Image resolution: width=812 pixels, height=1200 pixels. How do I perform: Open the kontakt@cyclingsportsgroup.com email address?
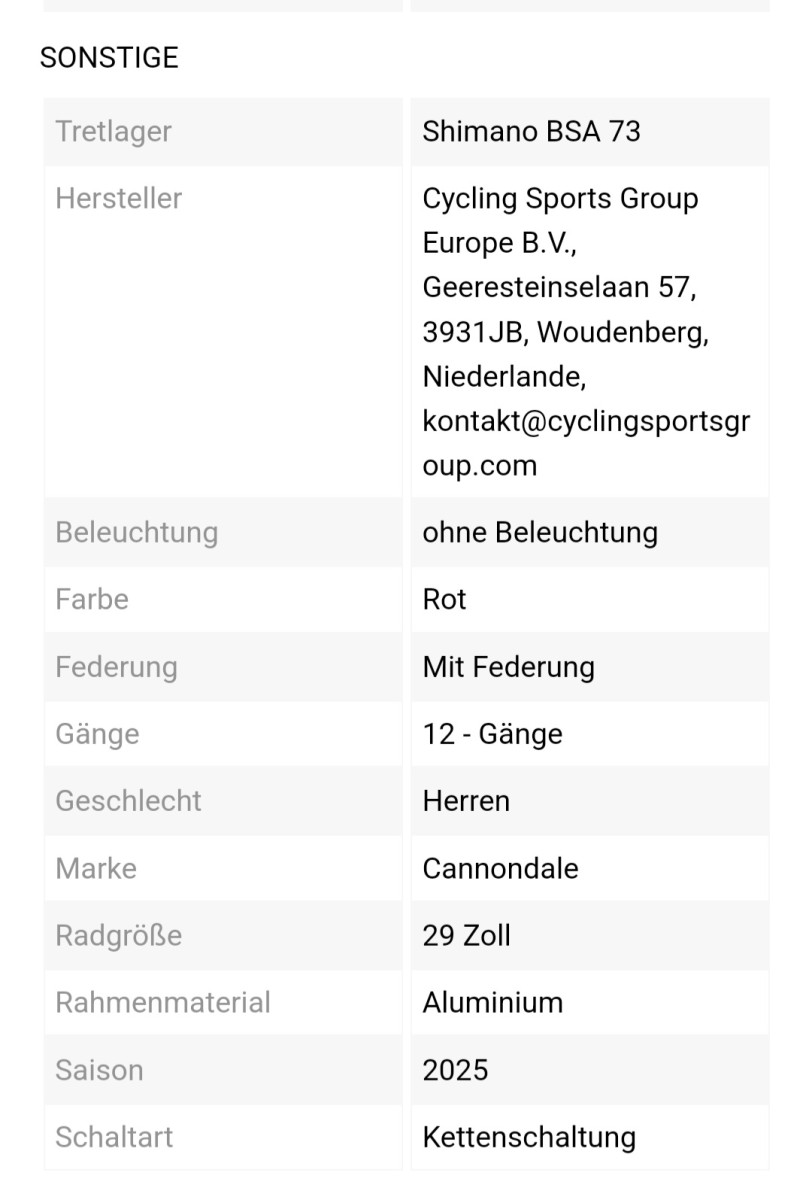coord(585,443)
